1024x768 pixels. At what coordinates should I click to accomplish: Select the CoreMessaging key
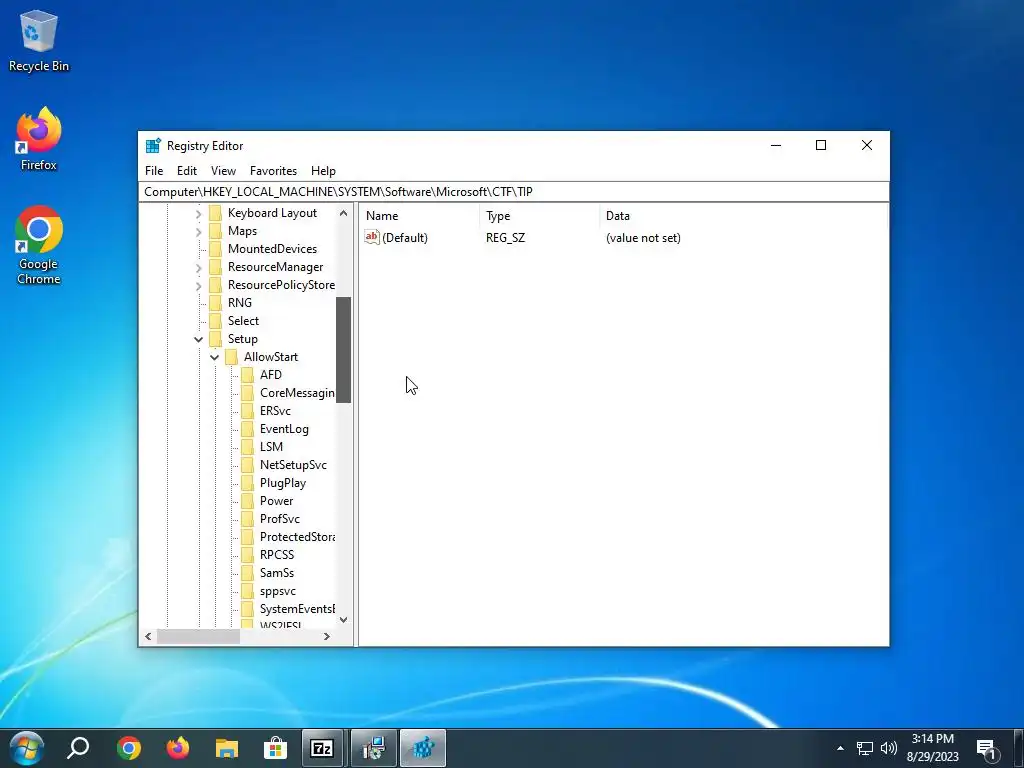[x=296, y=392]
